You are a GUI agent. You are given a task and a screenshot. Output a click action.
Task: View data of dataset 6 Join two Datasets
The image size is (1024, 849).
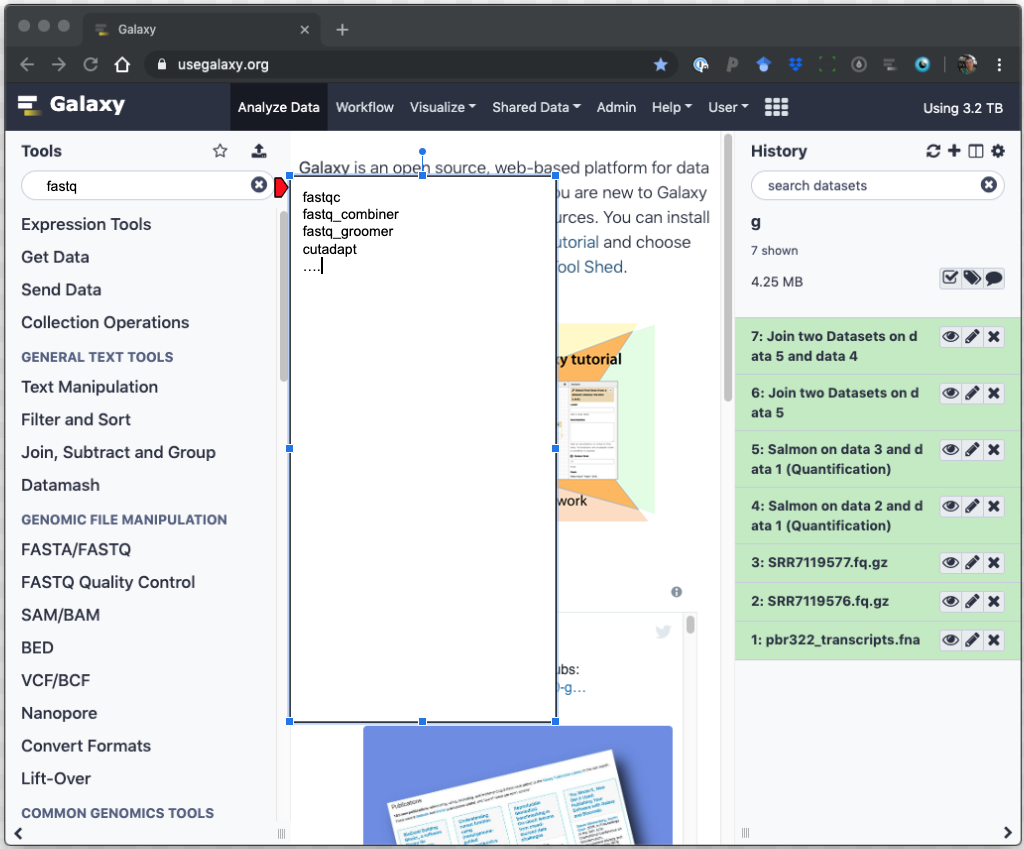point(951,392)
